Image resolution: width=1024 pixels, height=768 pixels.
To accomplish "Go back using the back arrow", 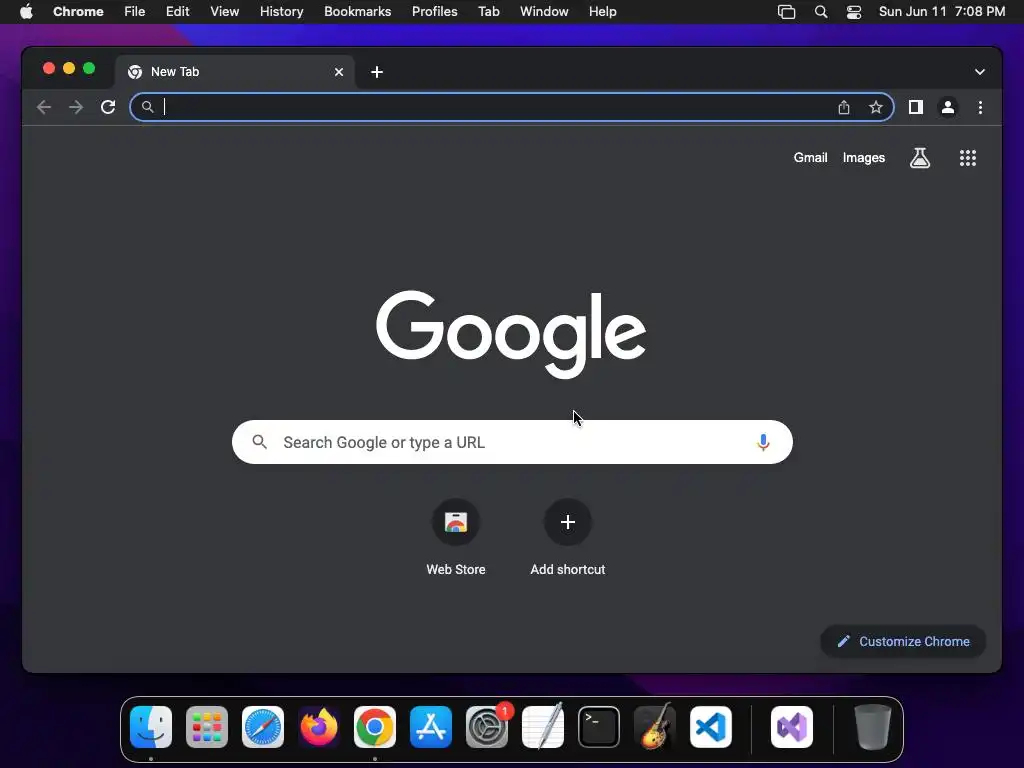I will point(44,107).
